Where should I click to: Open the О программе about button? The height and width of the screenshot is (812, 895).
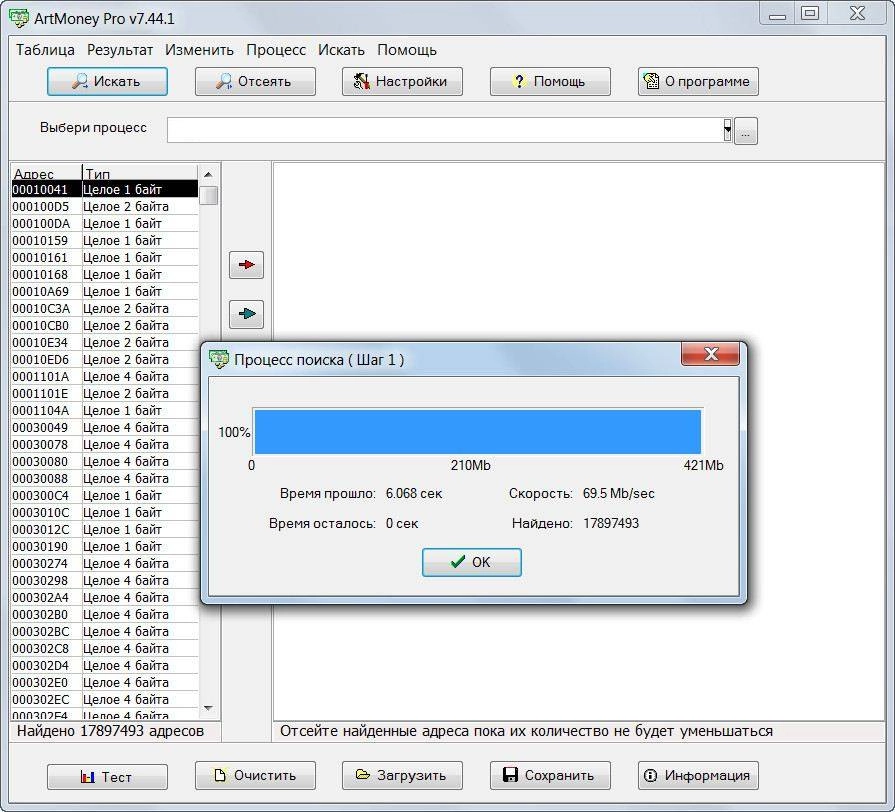[x=698, y=82]
